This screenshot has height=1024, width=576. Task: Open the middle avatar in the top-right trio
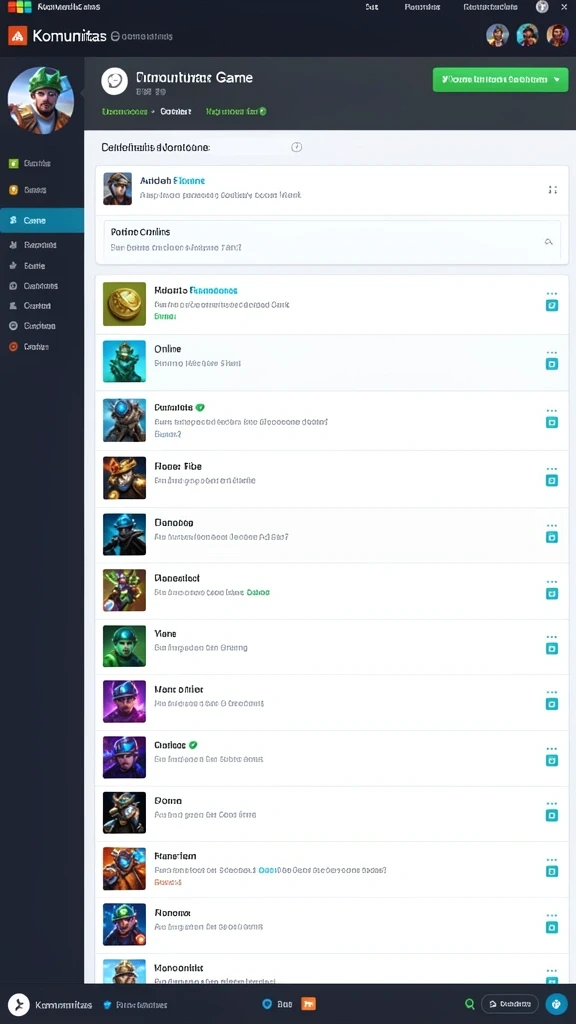pos(528,35)
